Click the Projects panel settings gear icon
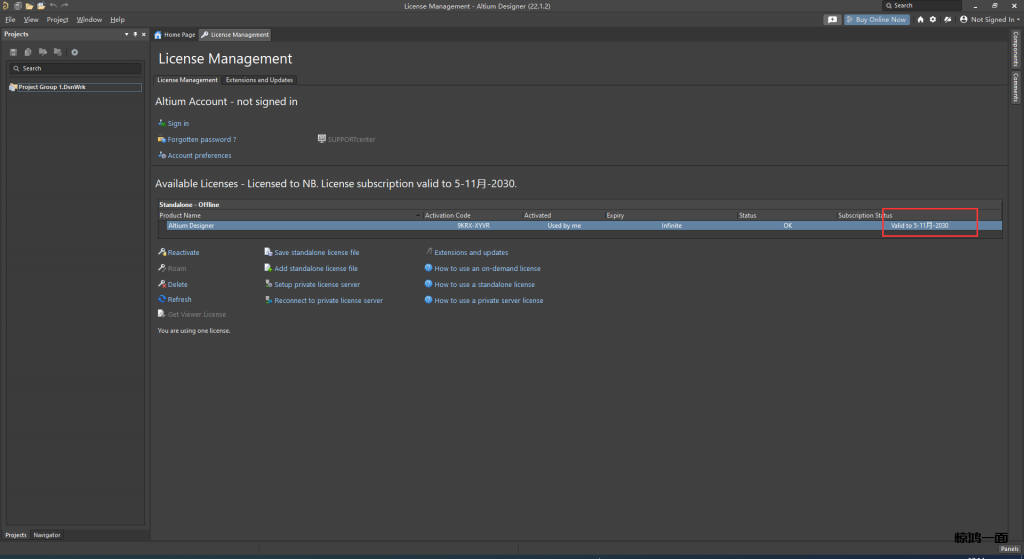The image size is (1024, 559). (74, 52)
